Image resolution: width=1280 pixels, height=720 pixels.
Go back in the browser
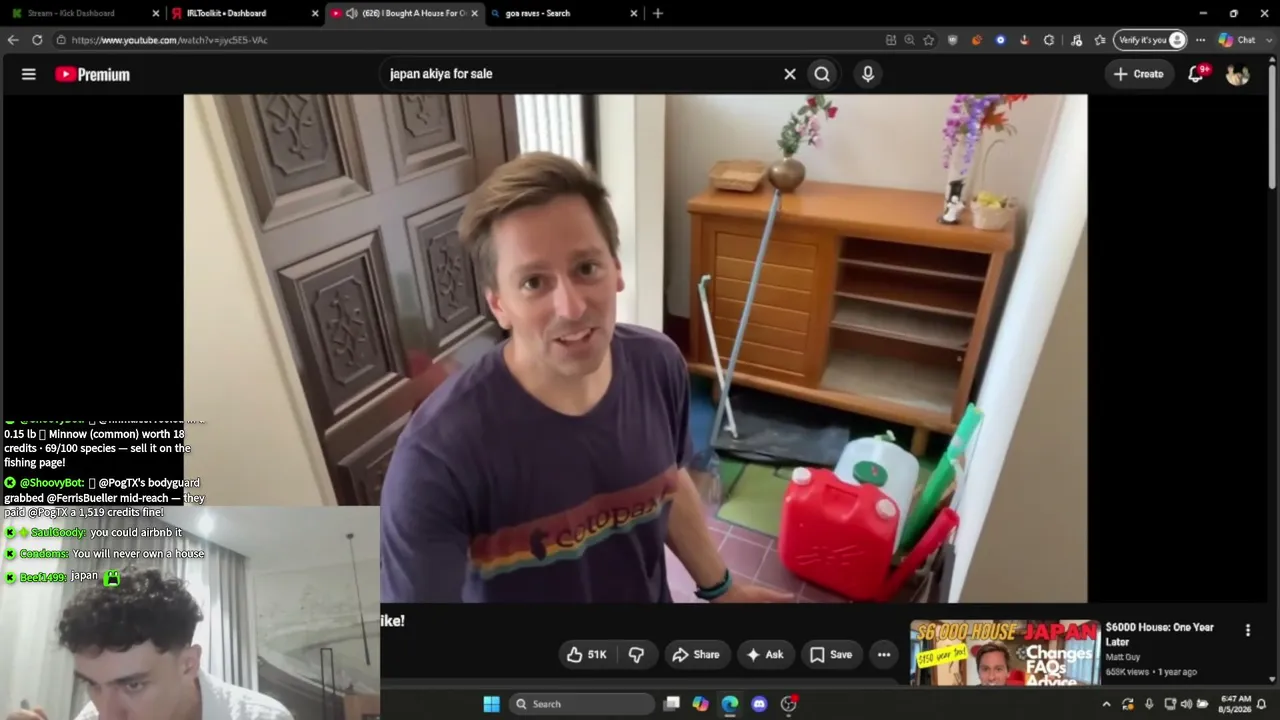coord(13,40)
